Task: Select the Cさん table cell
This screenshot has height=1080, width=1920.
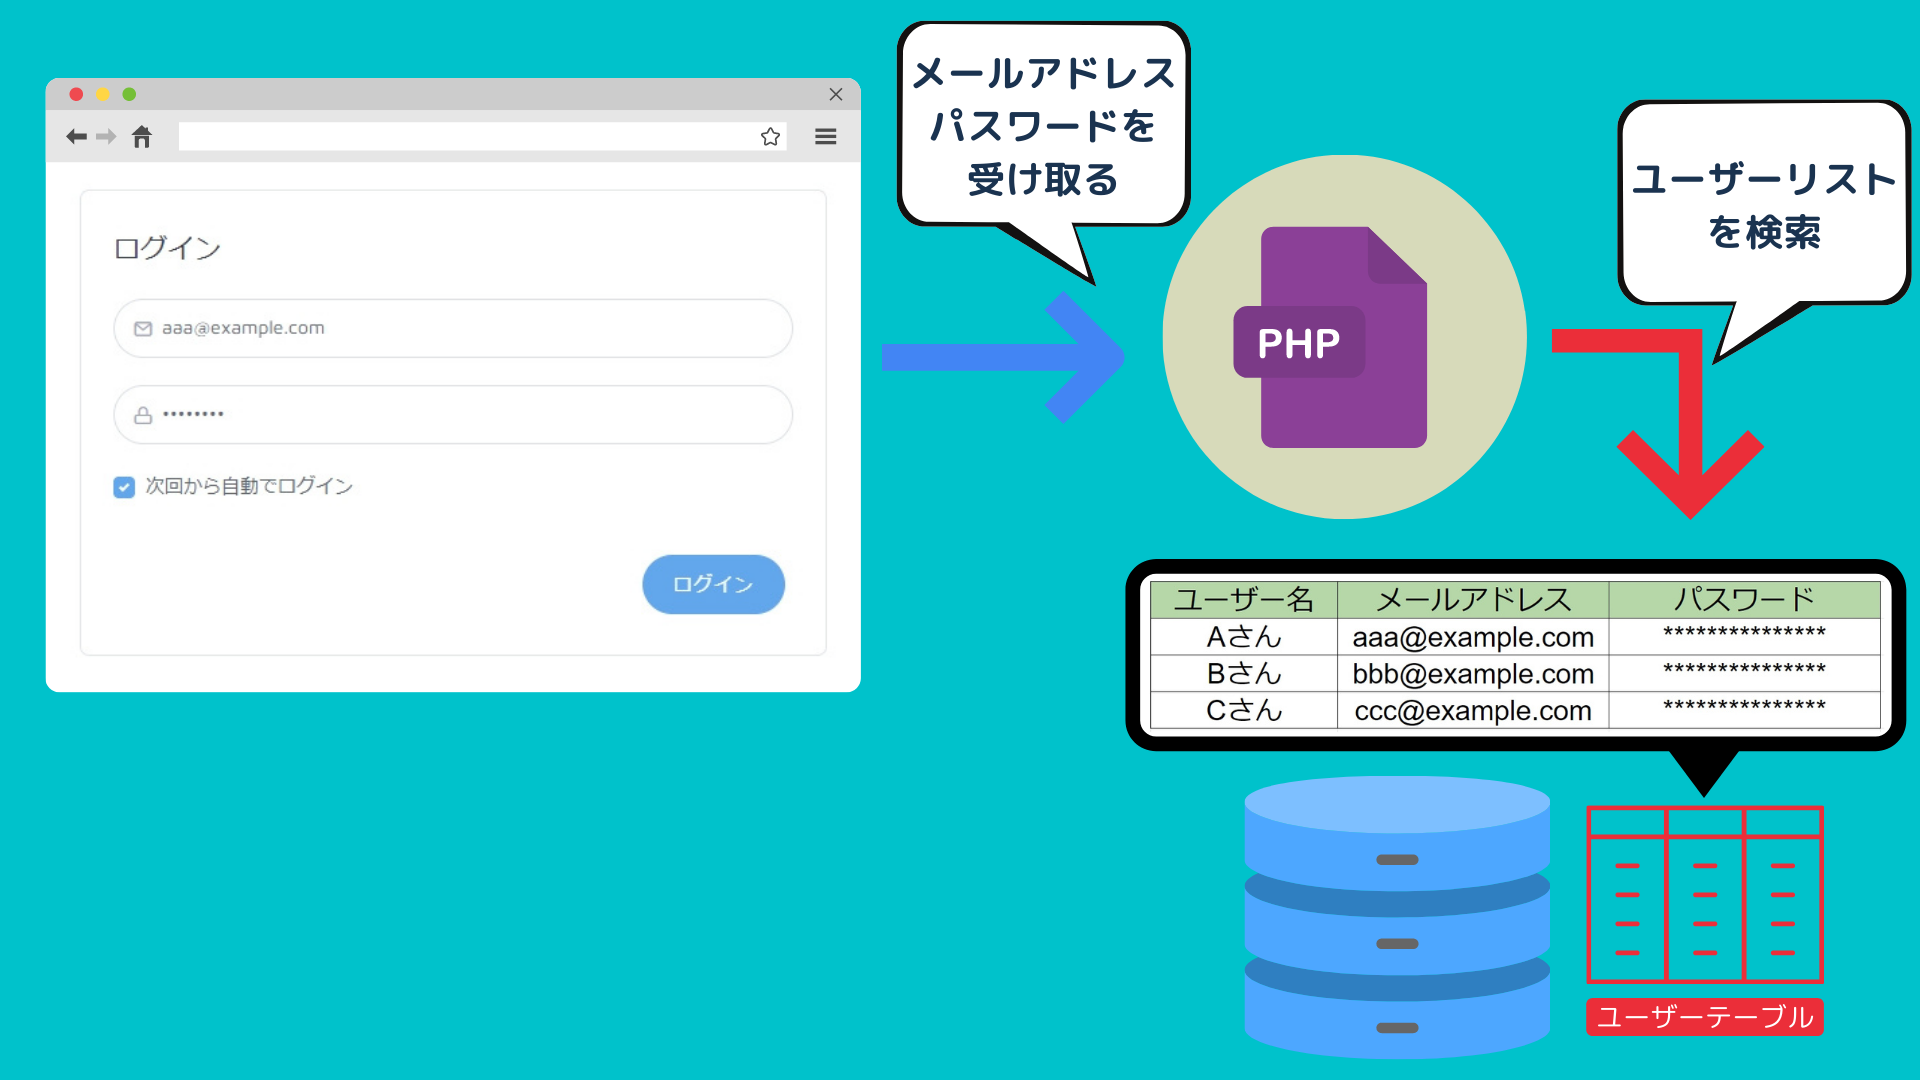Action: click(x=1243, y=711)
